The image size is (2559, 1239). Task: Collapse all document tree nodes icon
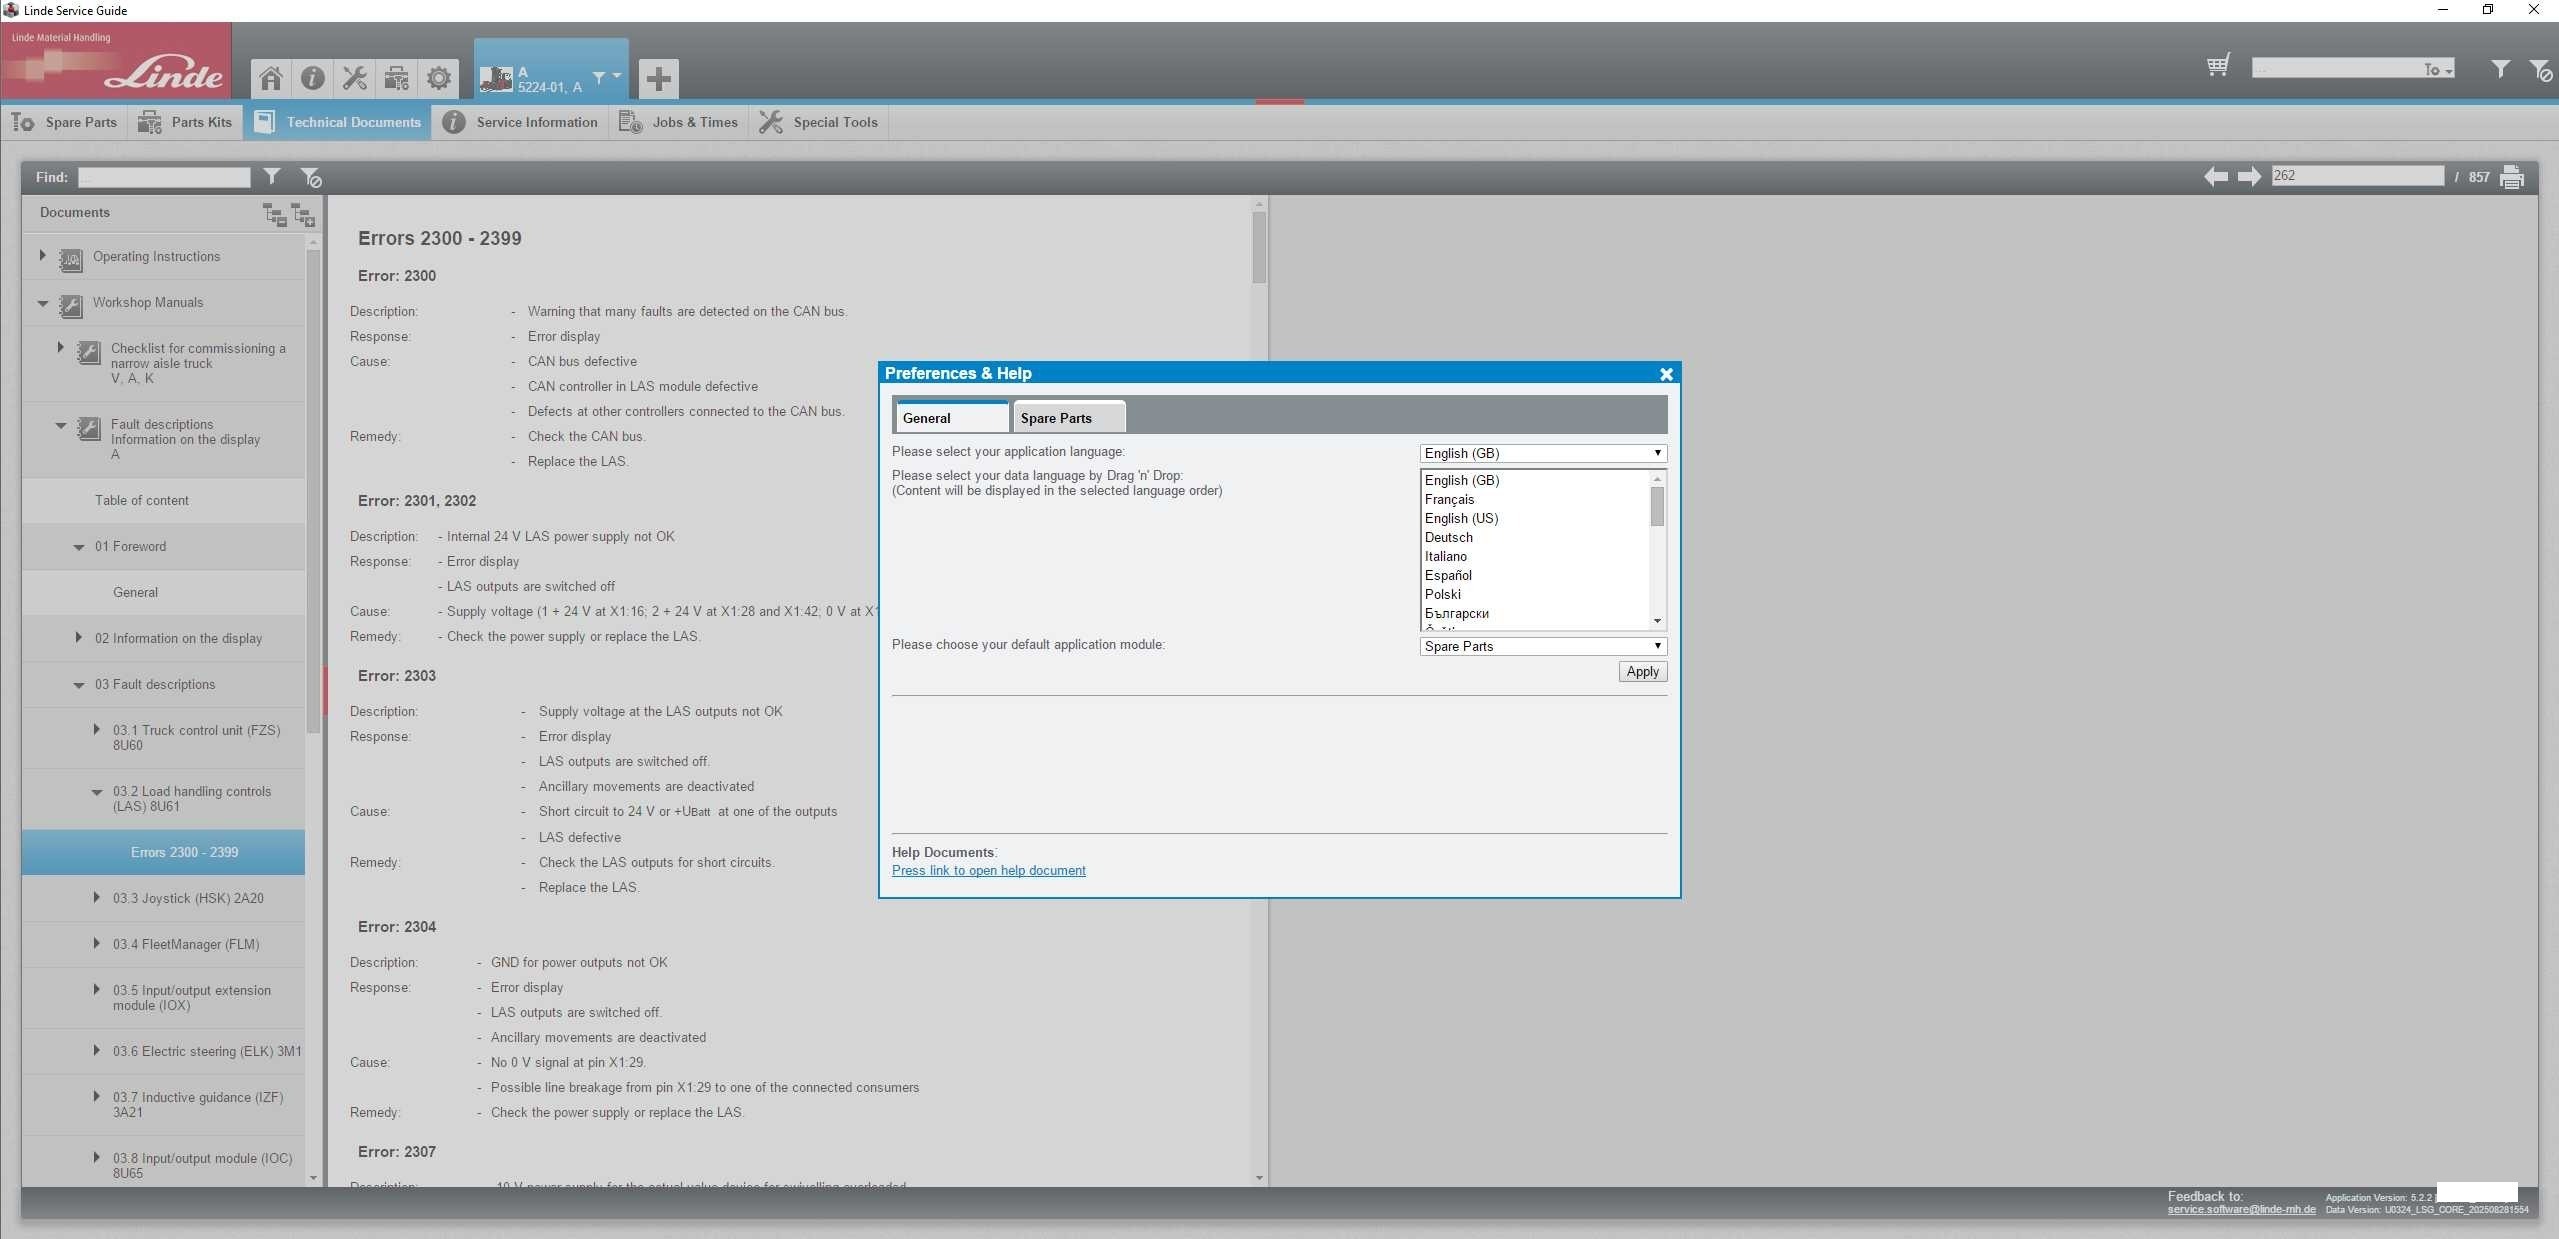click(274, 214)
